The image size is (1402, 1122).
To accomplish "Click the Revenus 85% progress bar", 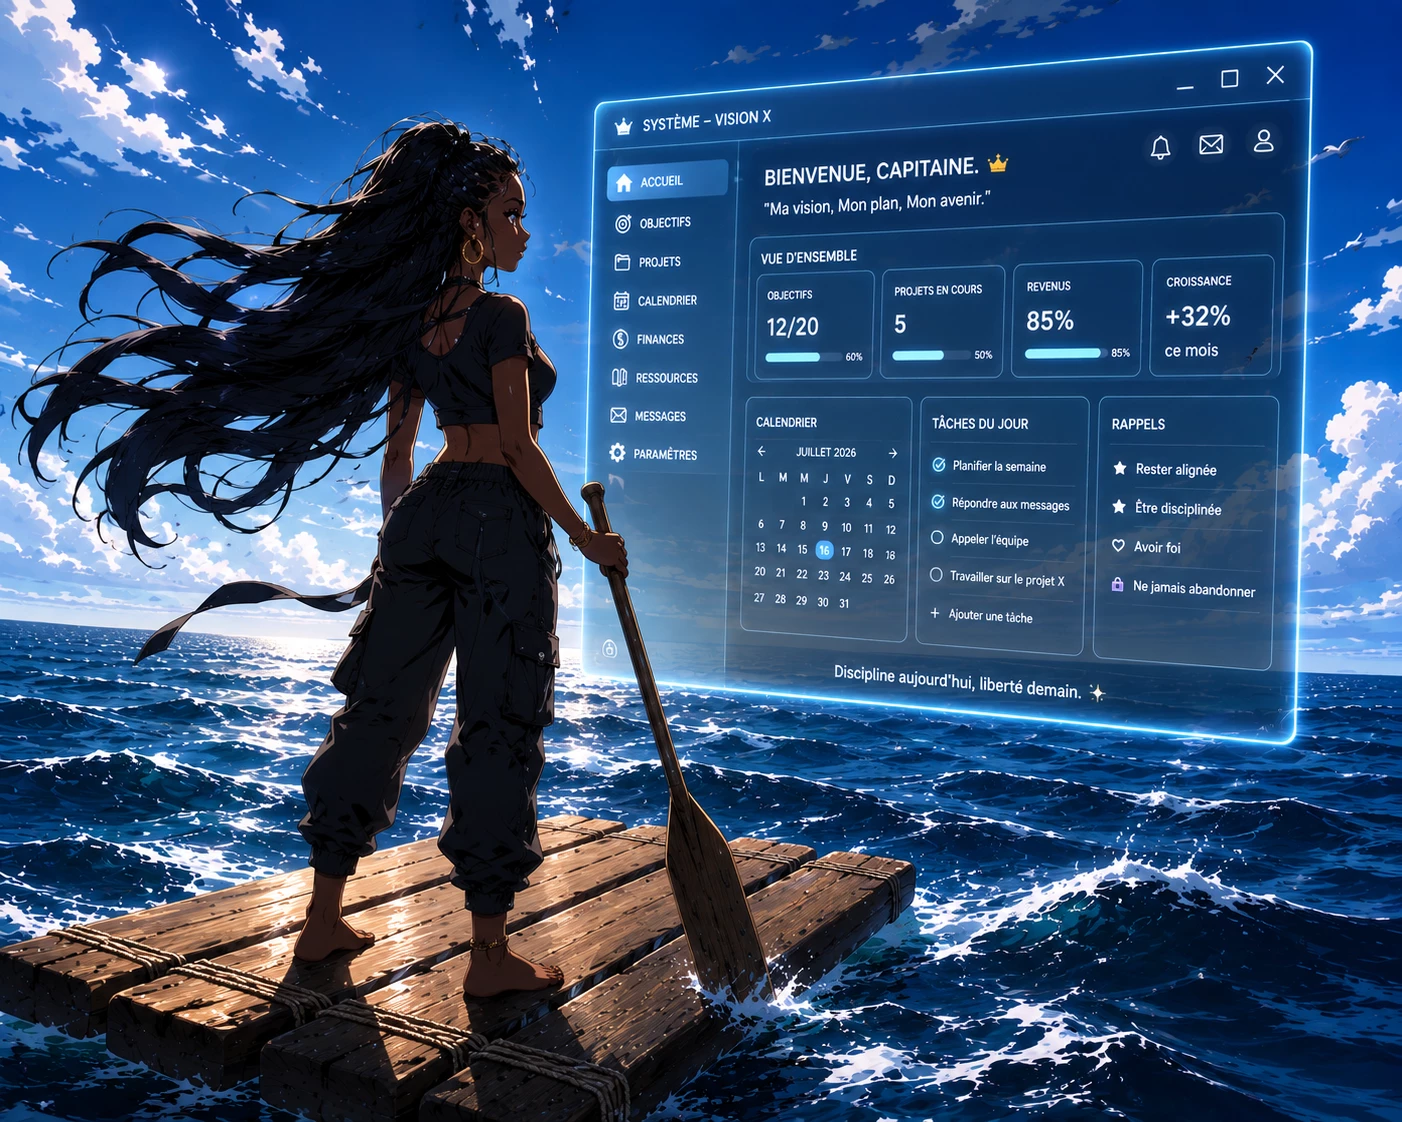I will click(1066, 353).
